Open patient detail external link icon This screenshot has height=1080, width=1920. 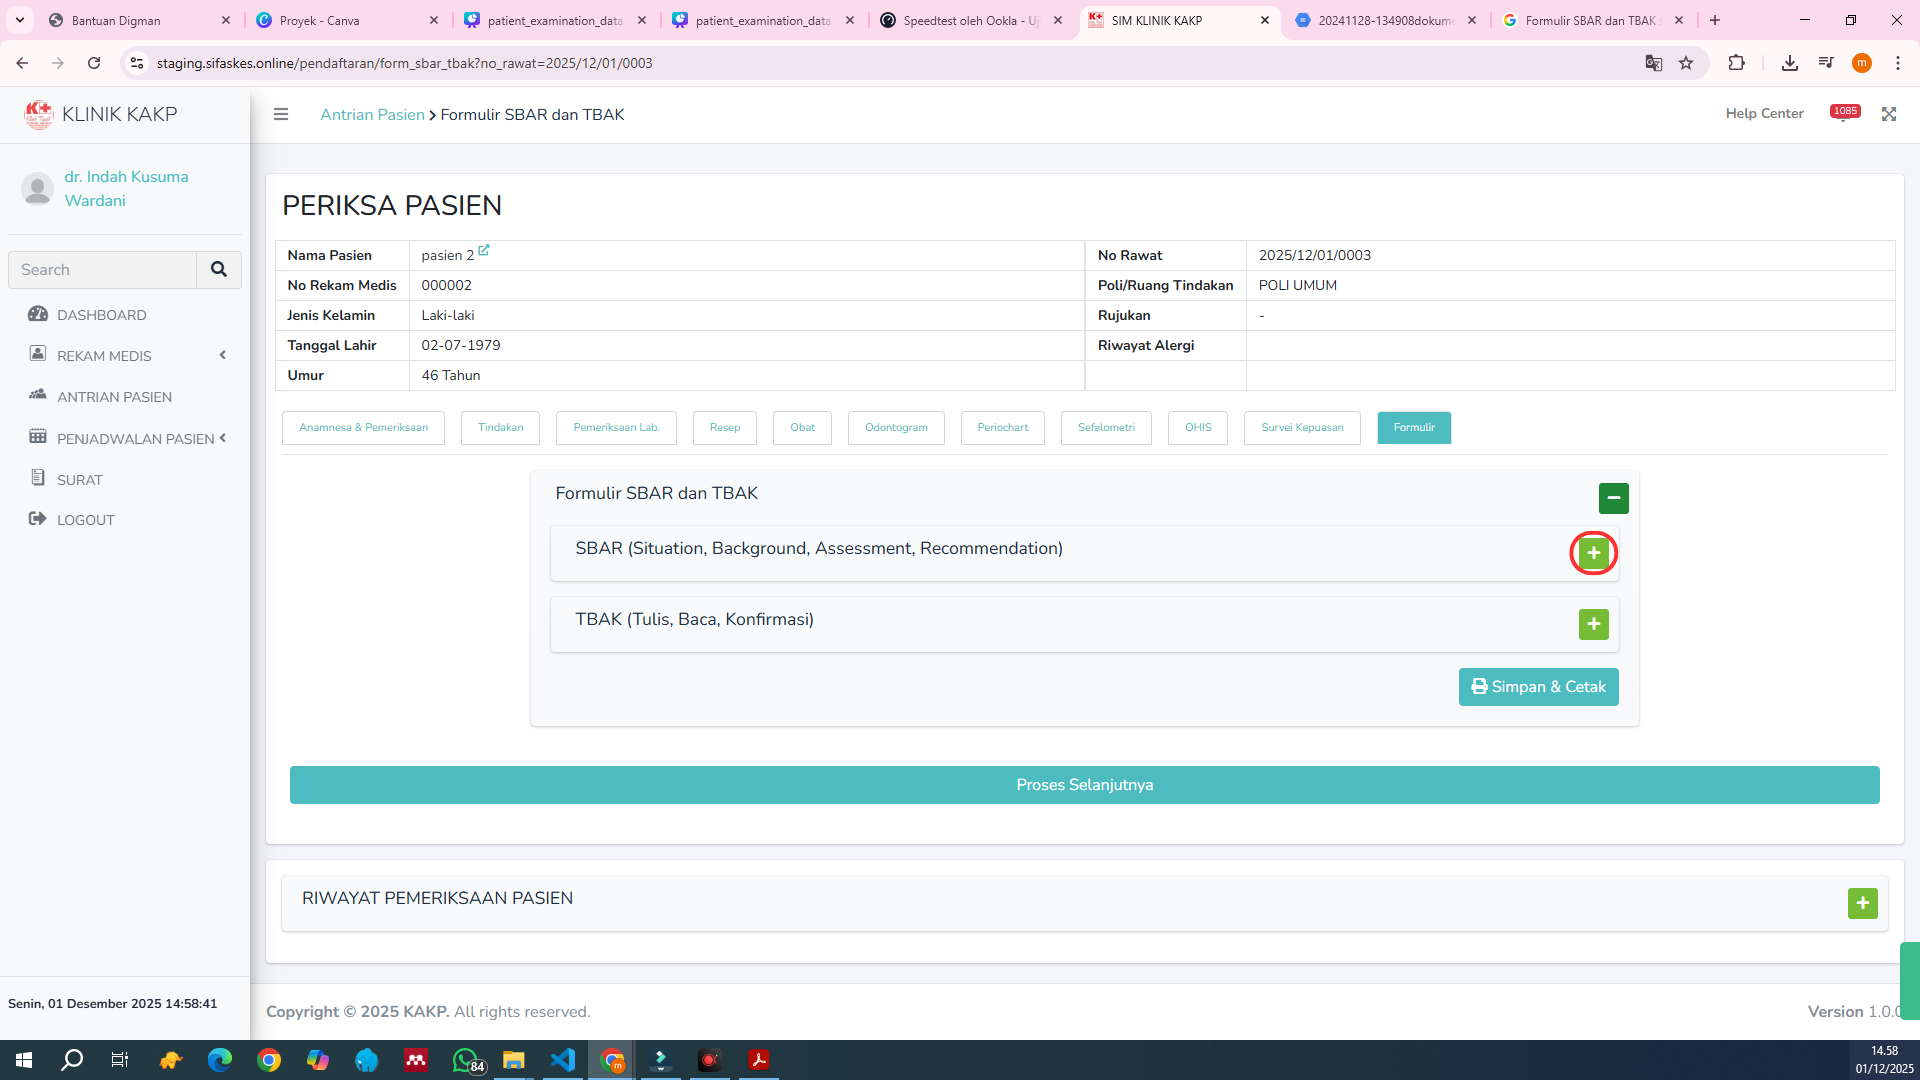tap(484, 251)
